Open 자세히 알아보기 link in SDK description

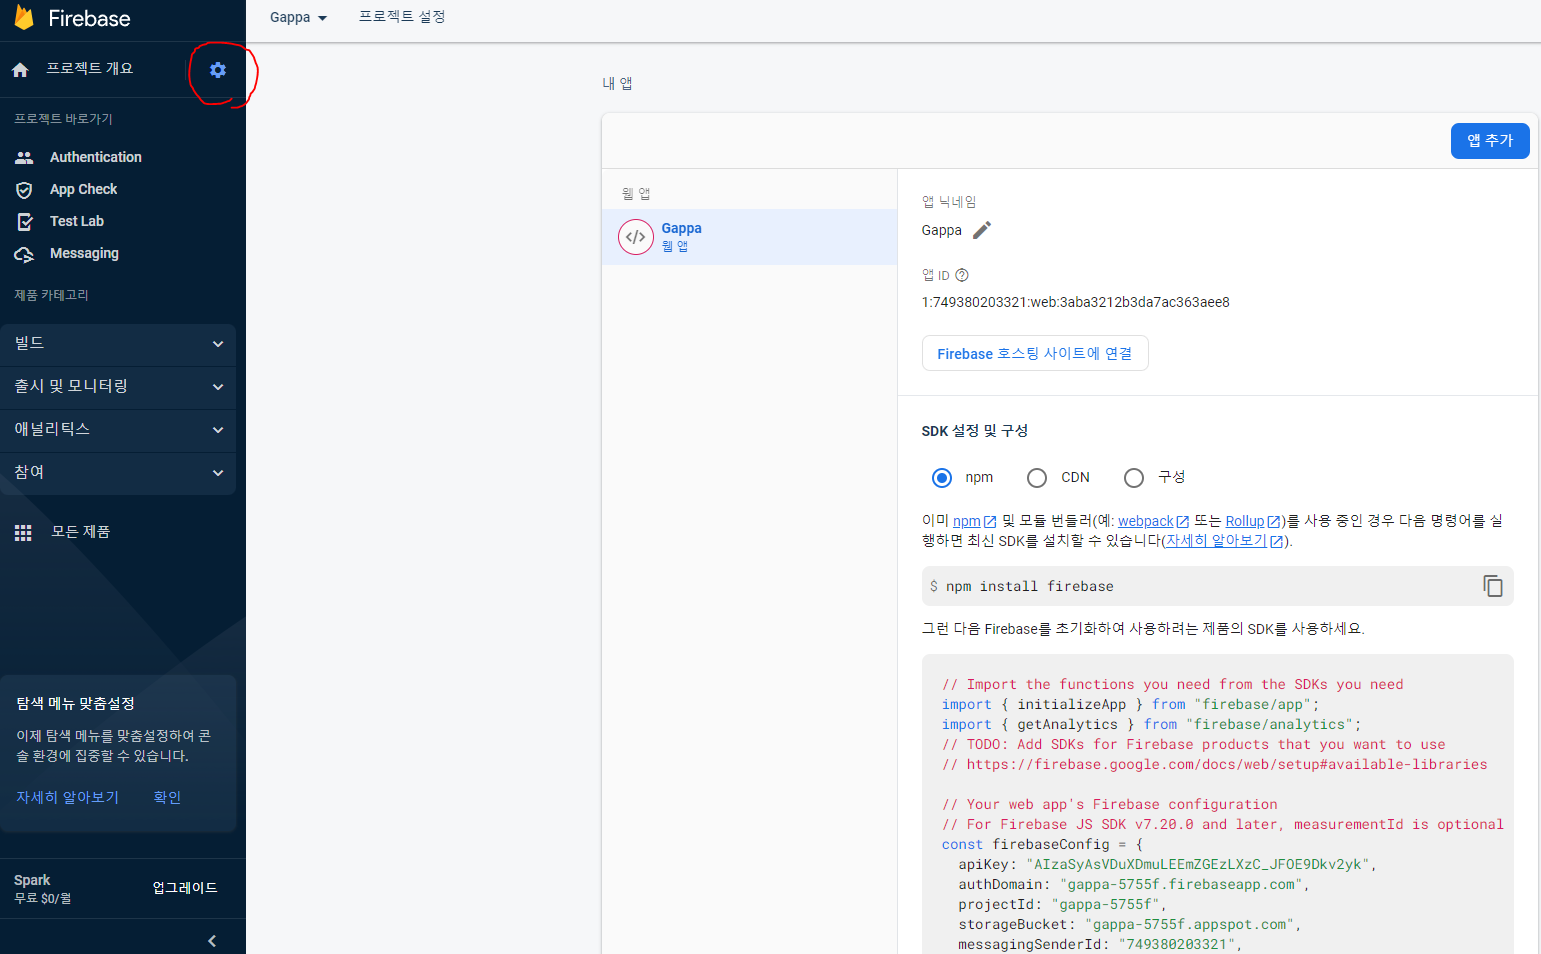pos(1225,541)
